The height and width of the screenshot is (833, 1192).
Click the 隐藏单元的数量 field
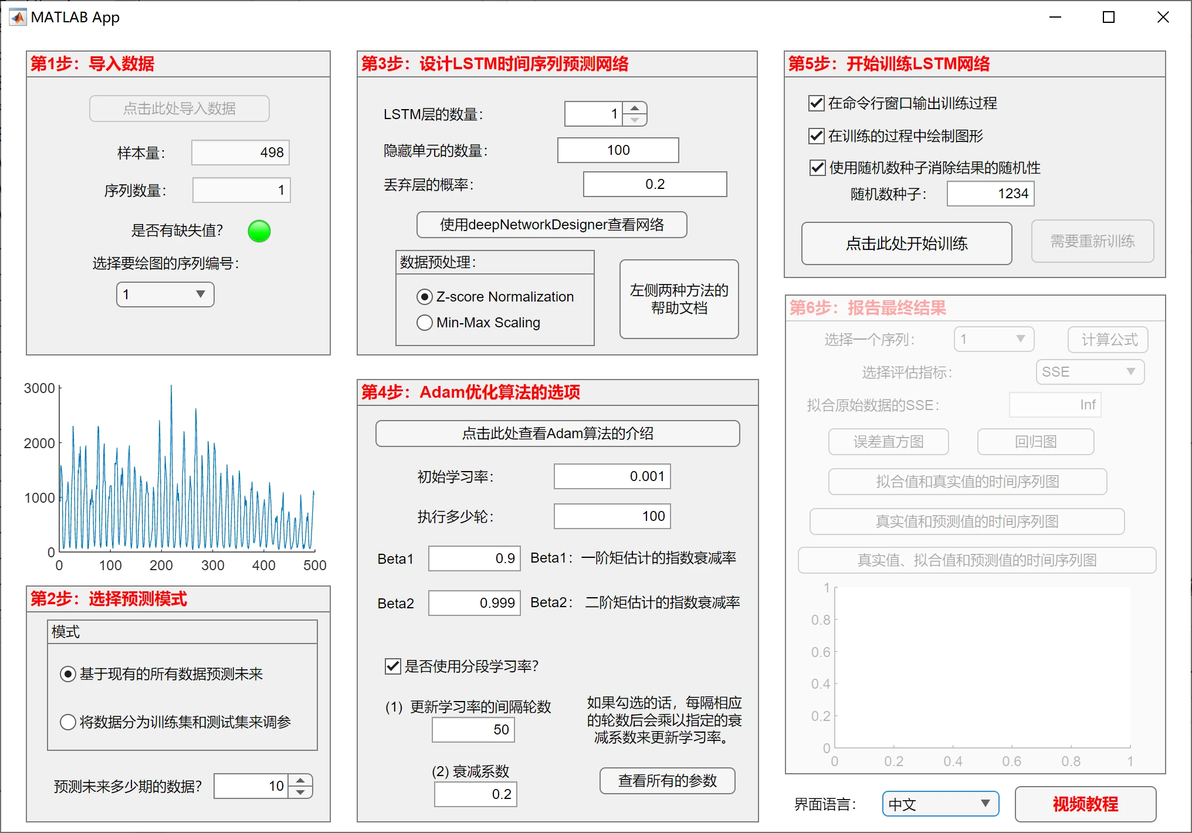pyautogui.click(x=618, y=150)
